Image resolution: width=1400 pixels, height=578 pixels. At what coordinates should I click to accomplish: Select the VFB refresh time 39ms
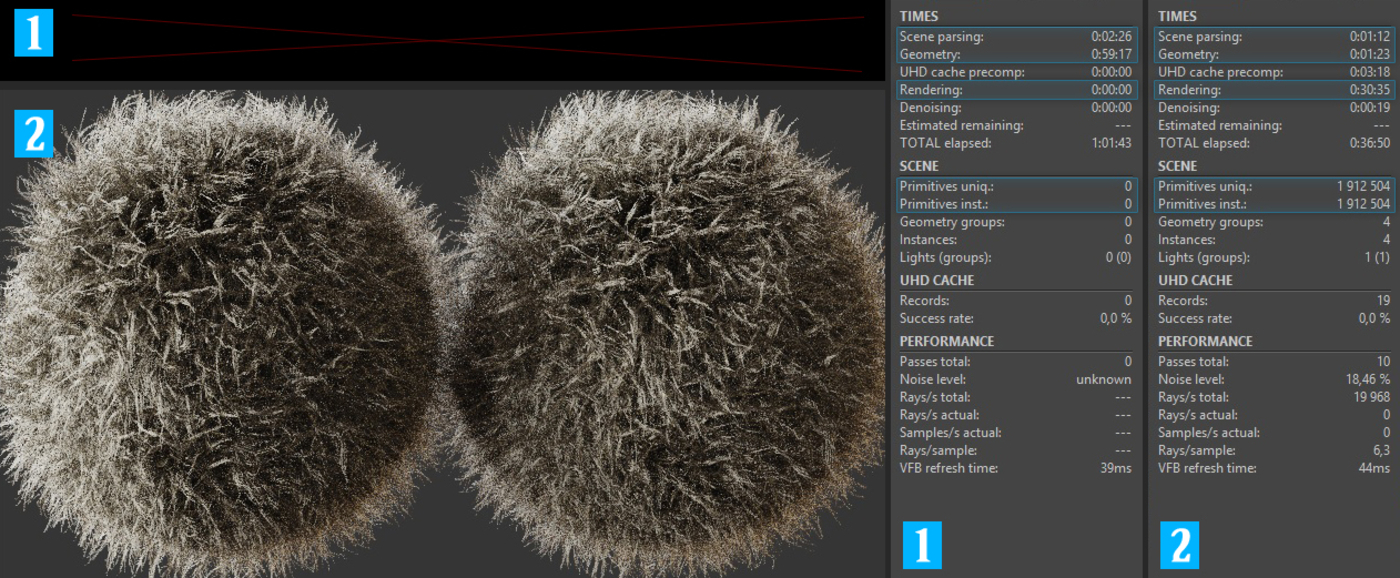pos(1115,469)
